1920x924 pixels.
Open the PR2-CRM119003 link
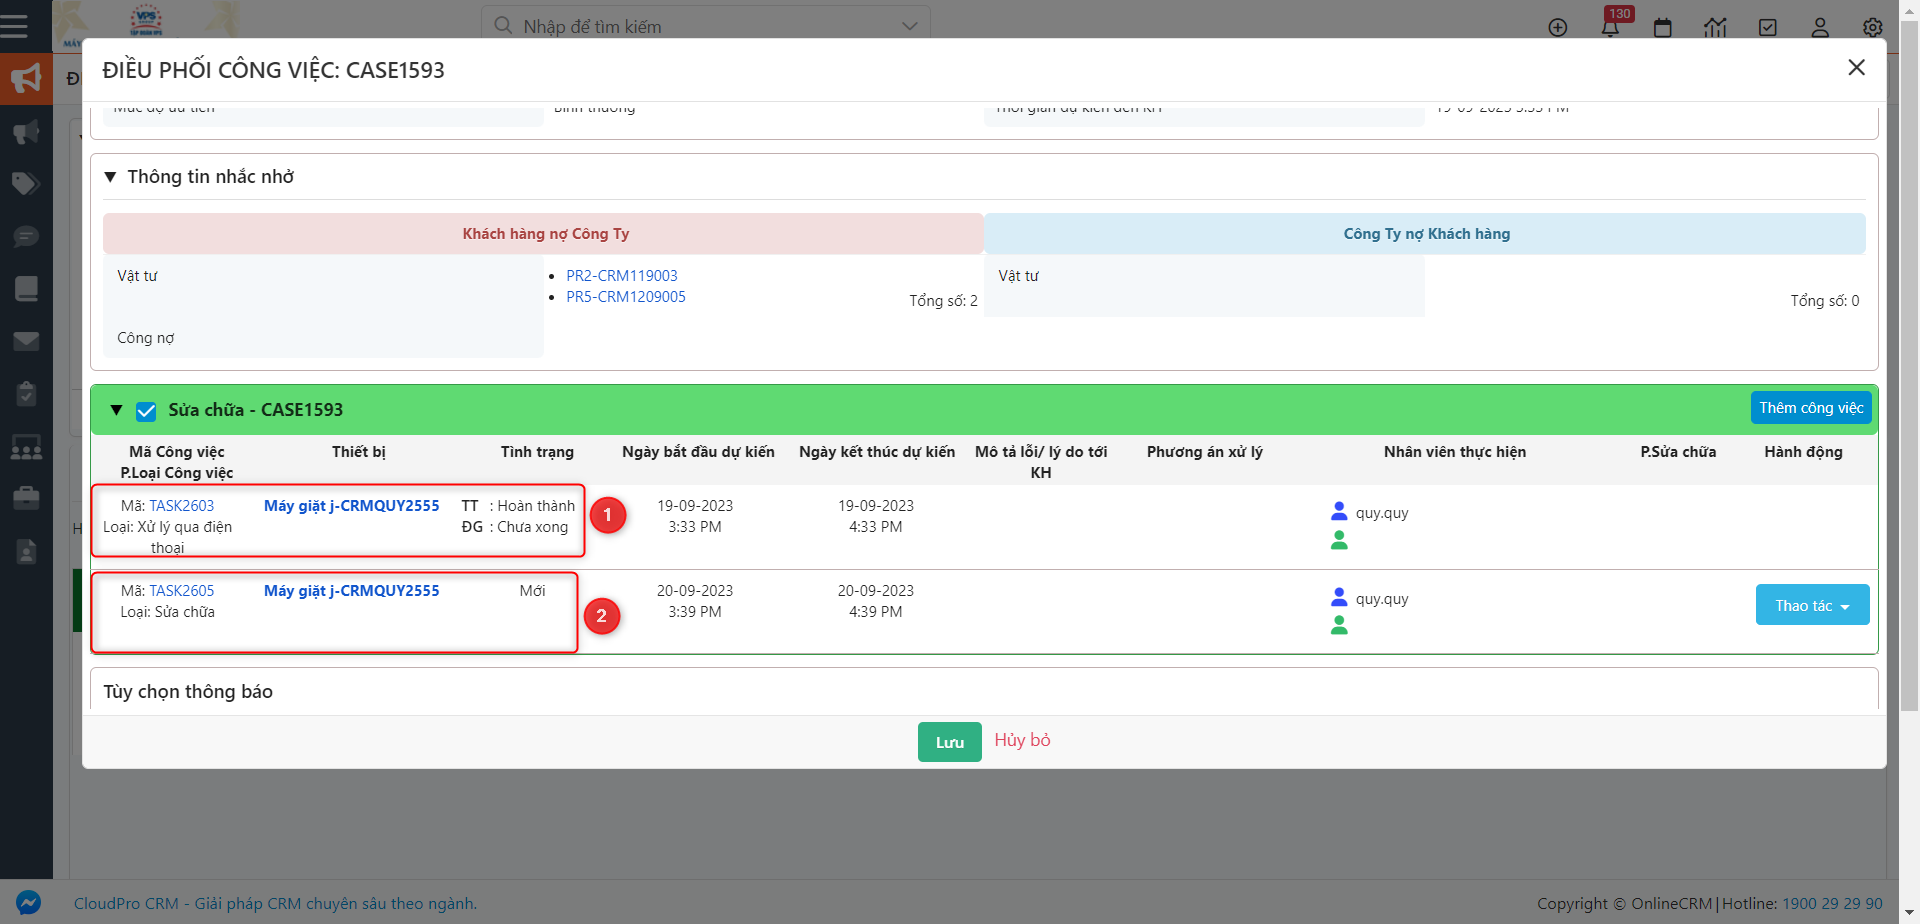click(622, 276)
